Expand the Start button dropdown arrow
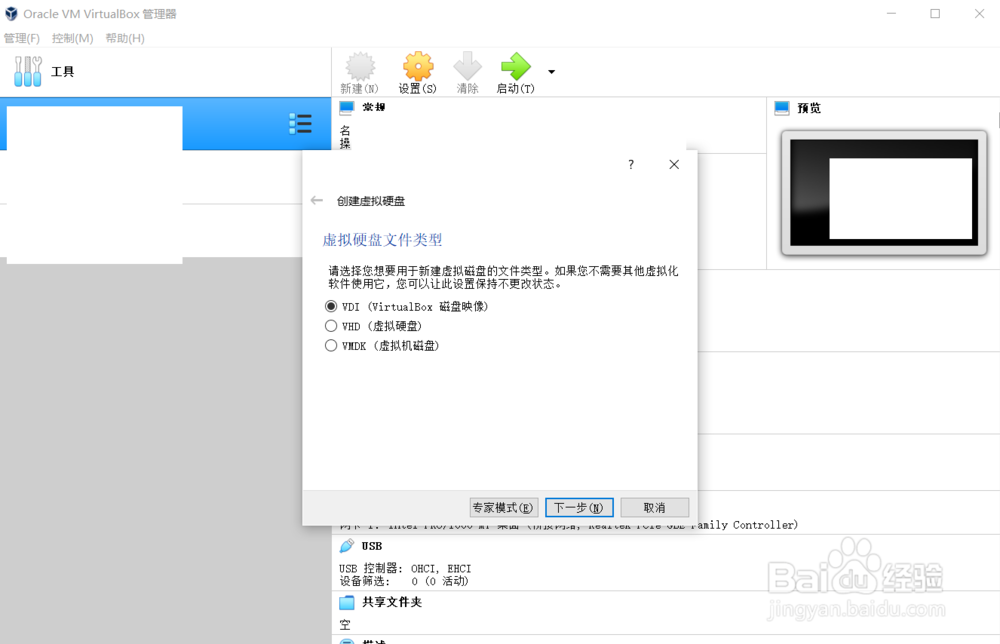 tap(552, 71)
